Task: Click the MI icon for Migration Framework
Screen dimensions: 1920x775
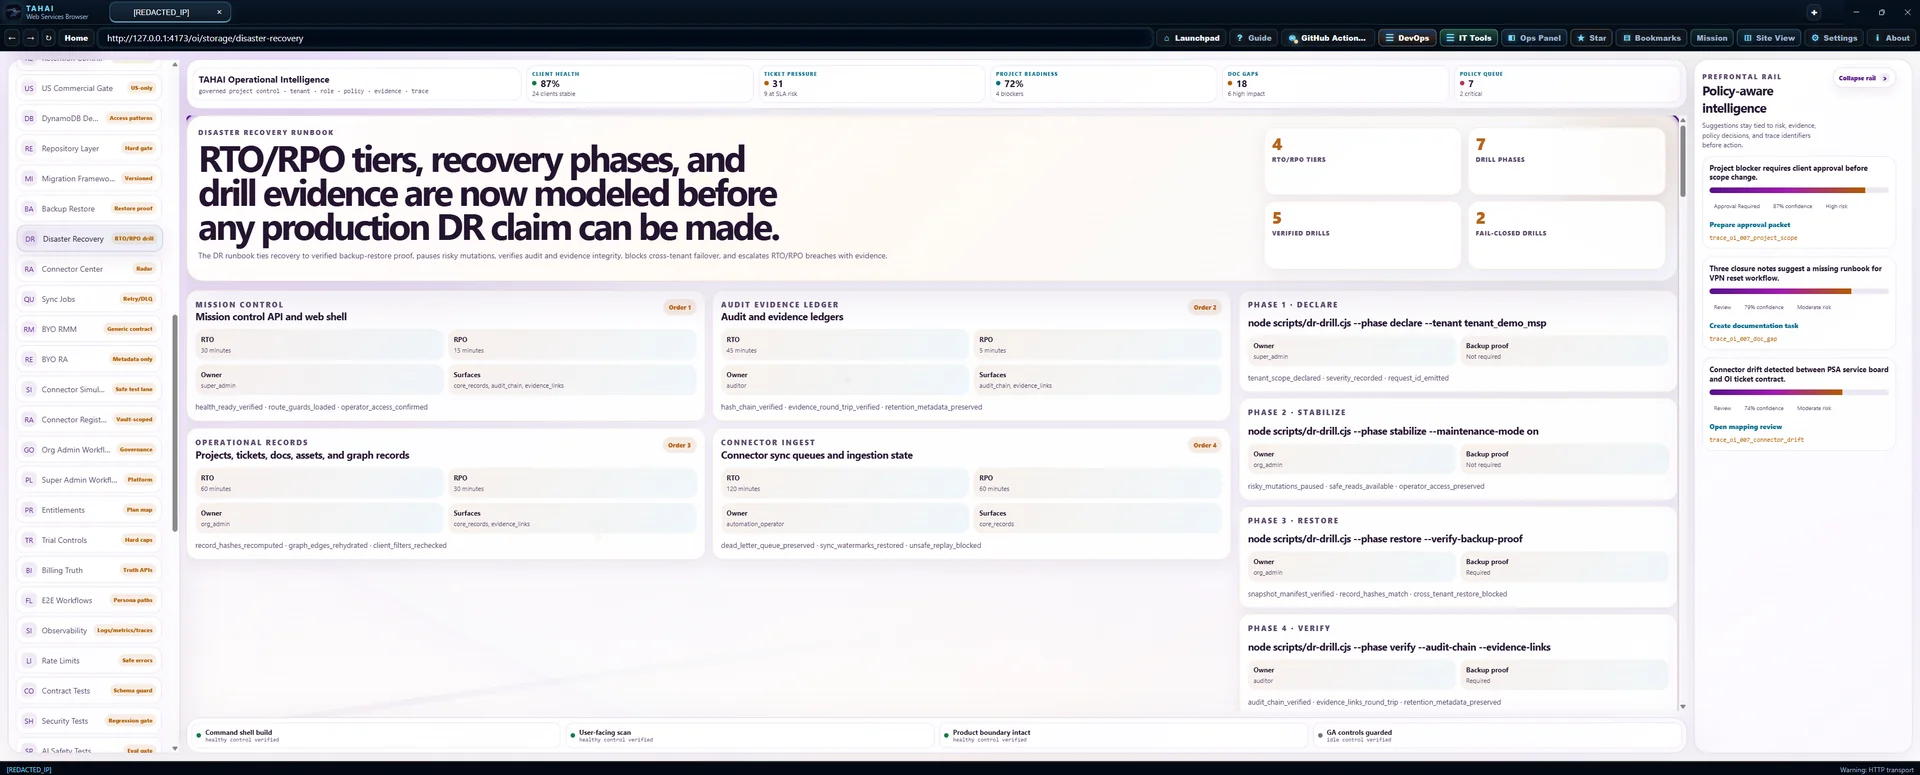Action: [x=29, y=178]
